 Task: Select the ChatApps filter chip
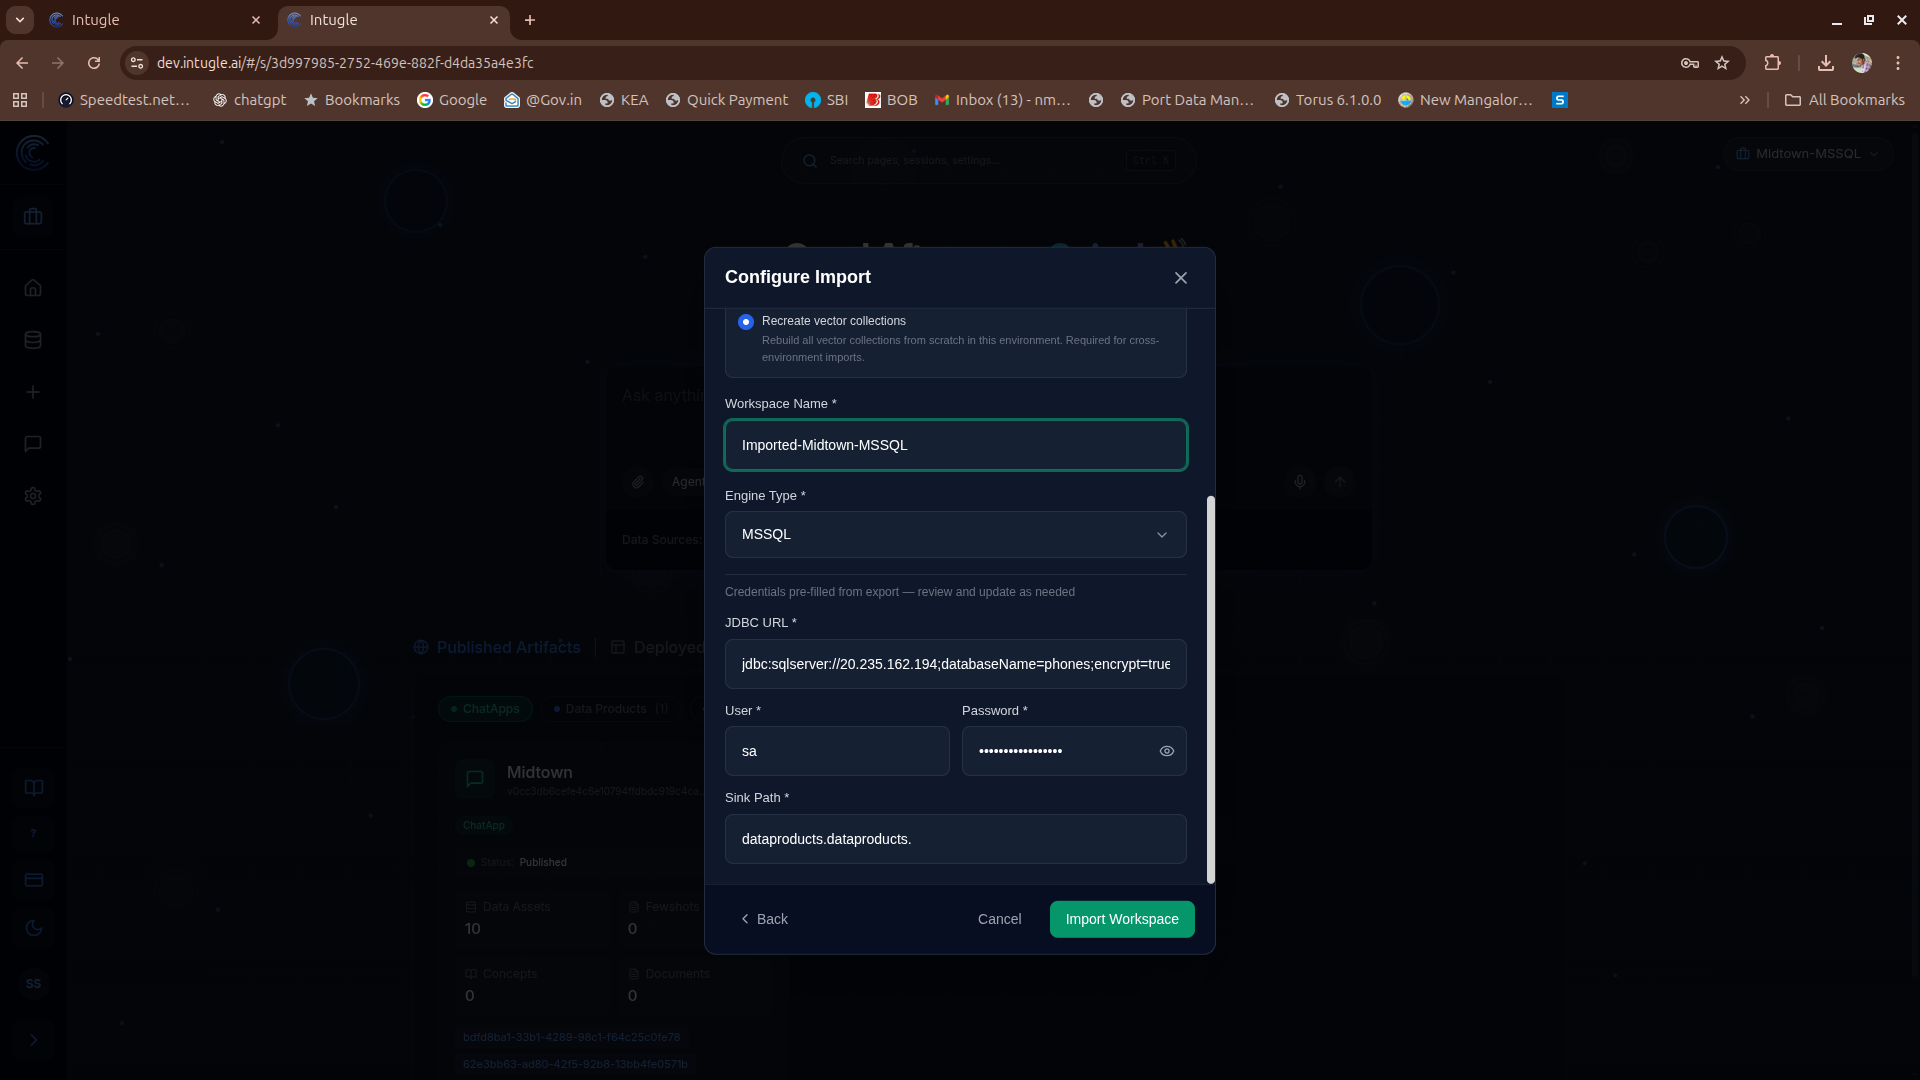click(x=485, y=709)
